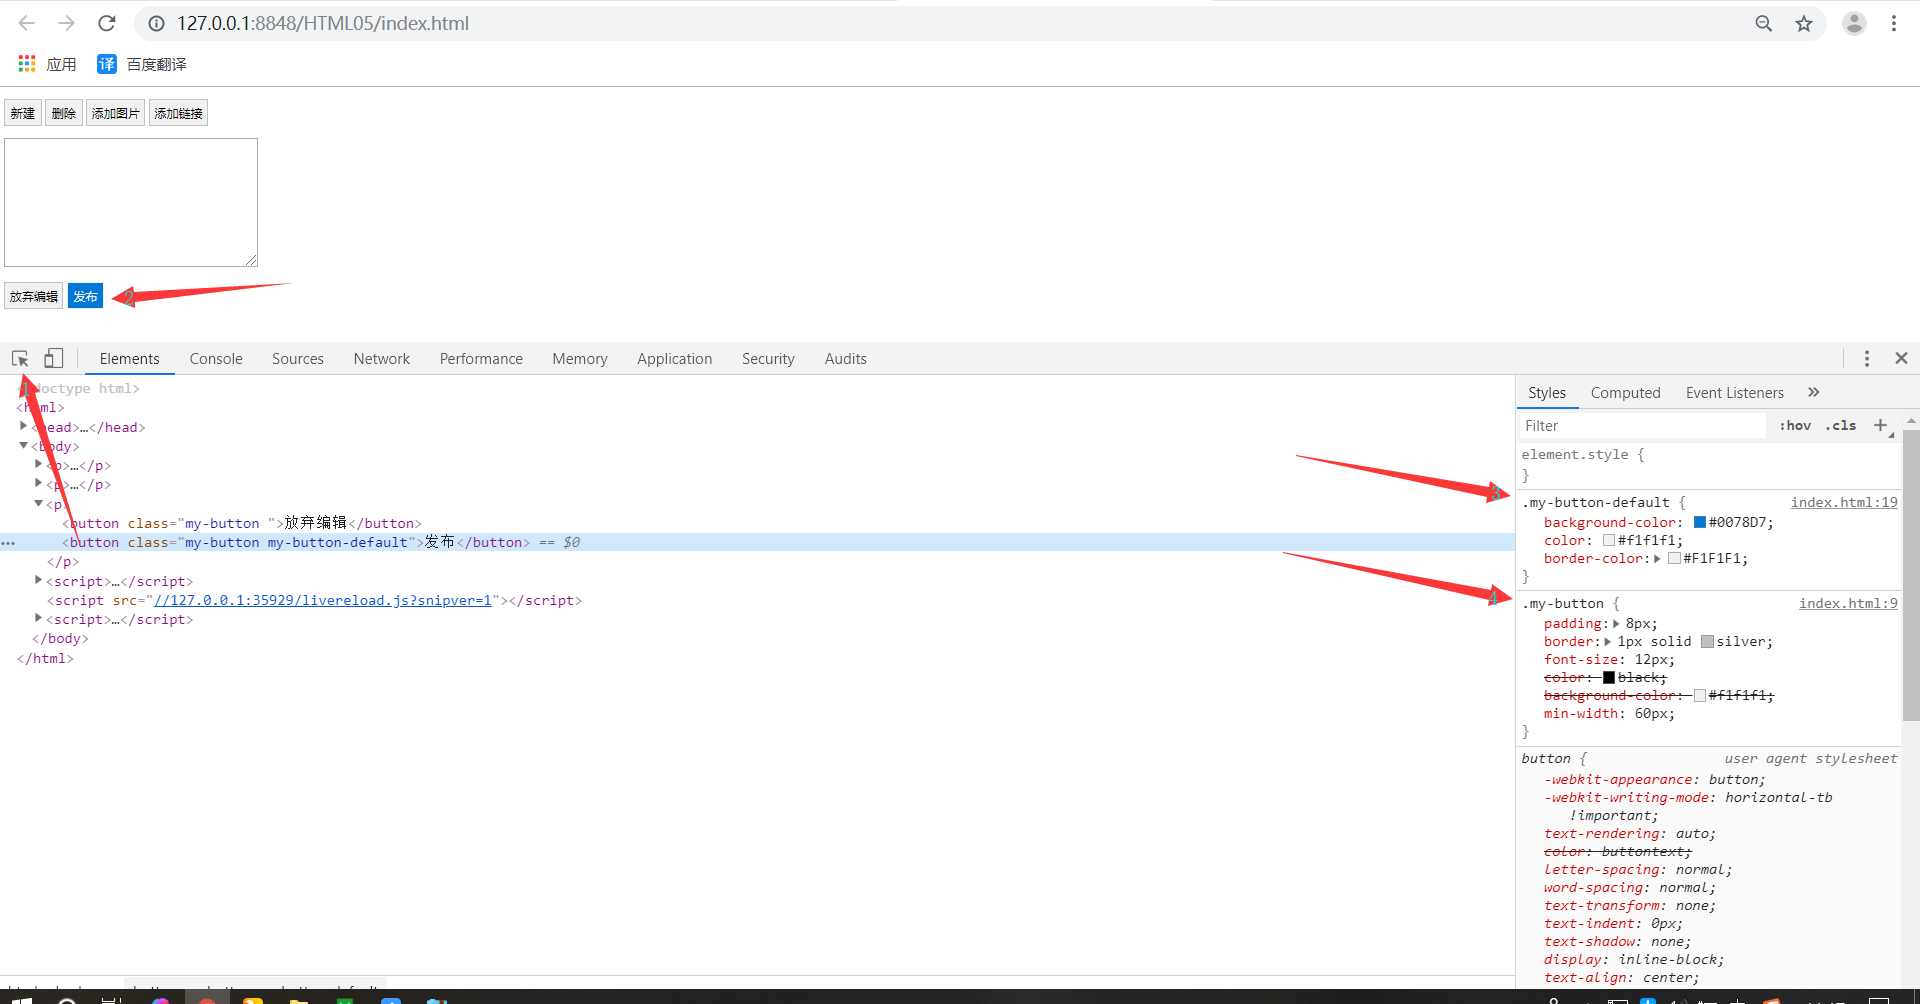Switch to the Network tab
Image resolution: width=1920 pixels, height=1004 pixels.
coord(382,359)
